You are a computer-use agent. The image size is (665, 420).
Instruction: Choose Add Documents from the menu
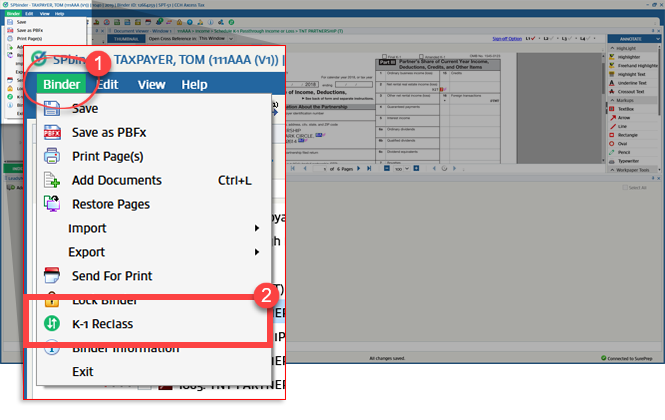(154, 180)
